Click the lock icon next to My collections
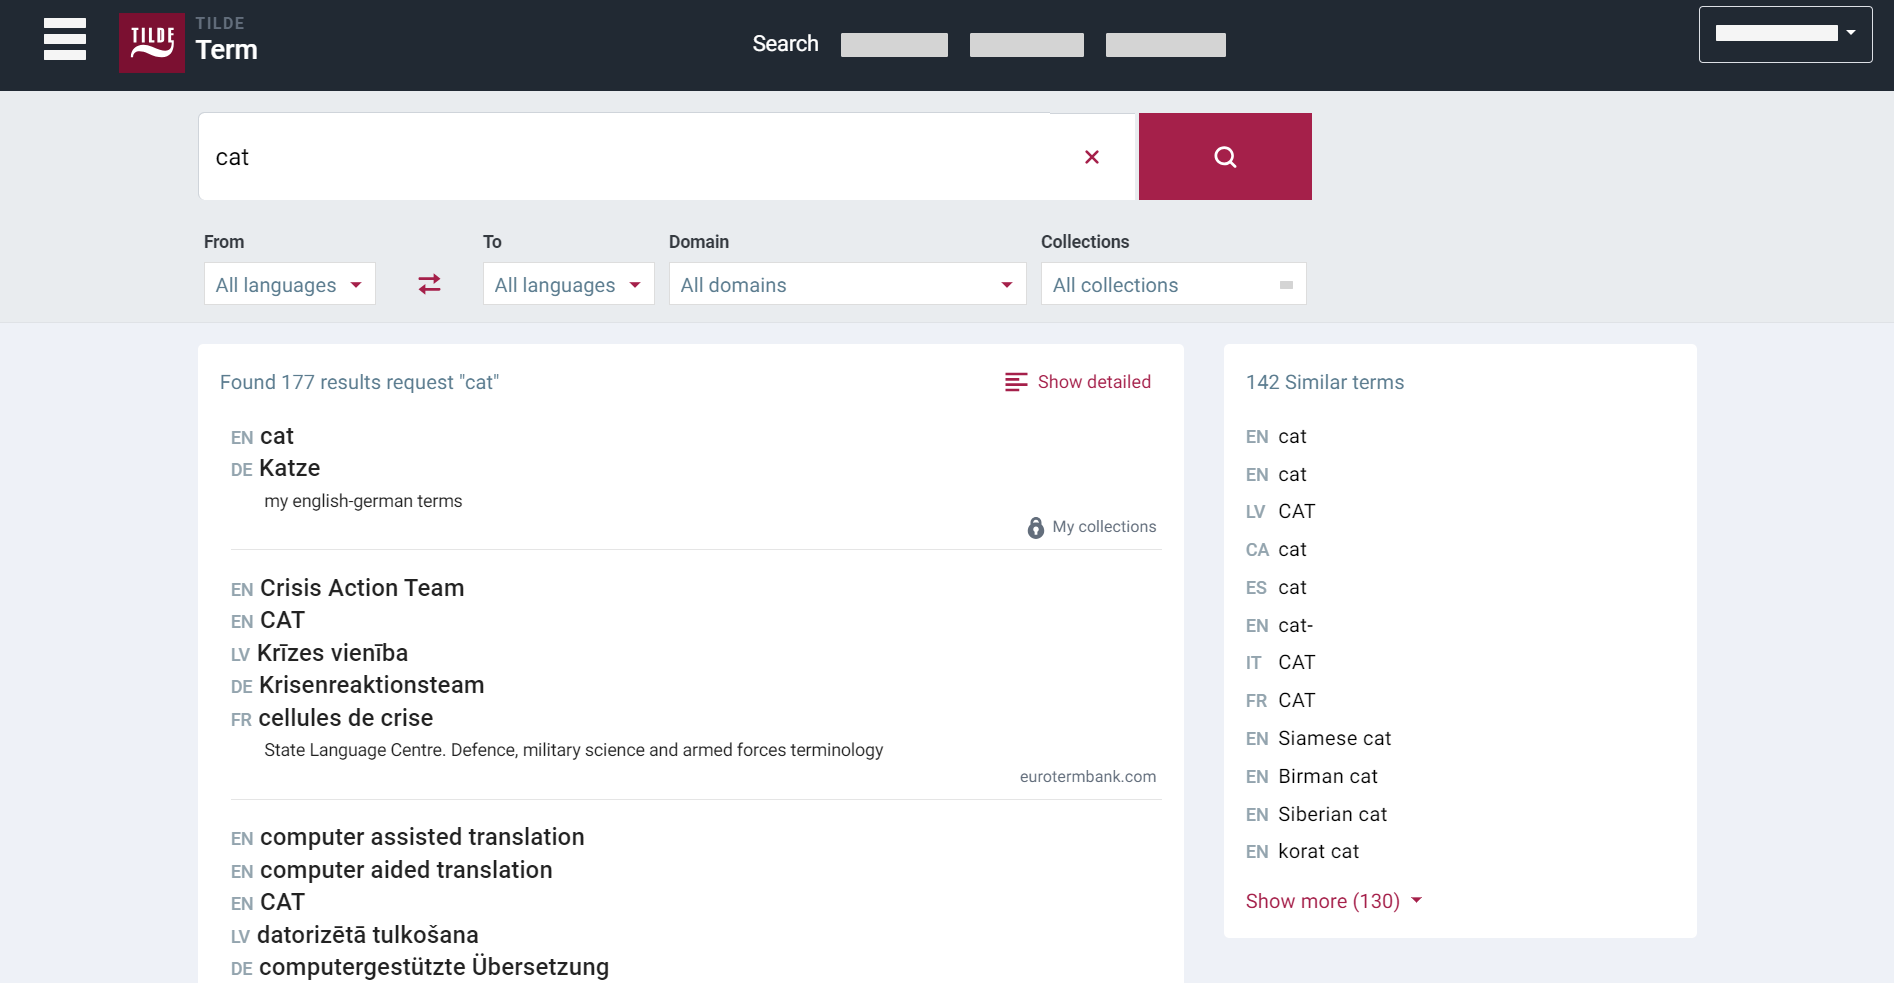 click(1036, 527)
